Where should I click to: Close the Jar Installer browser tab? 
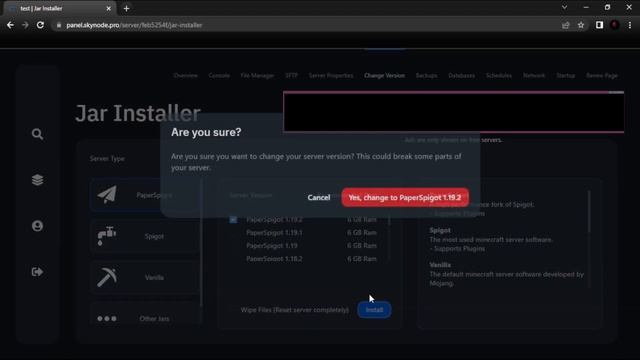pos(109,8)
